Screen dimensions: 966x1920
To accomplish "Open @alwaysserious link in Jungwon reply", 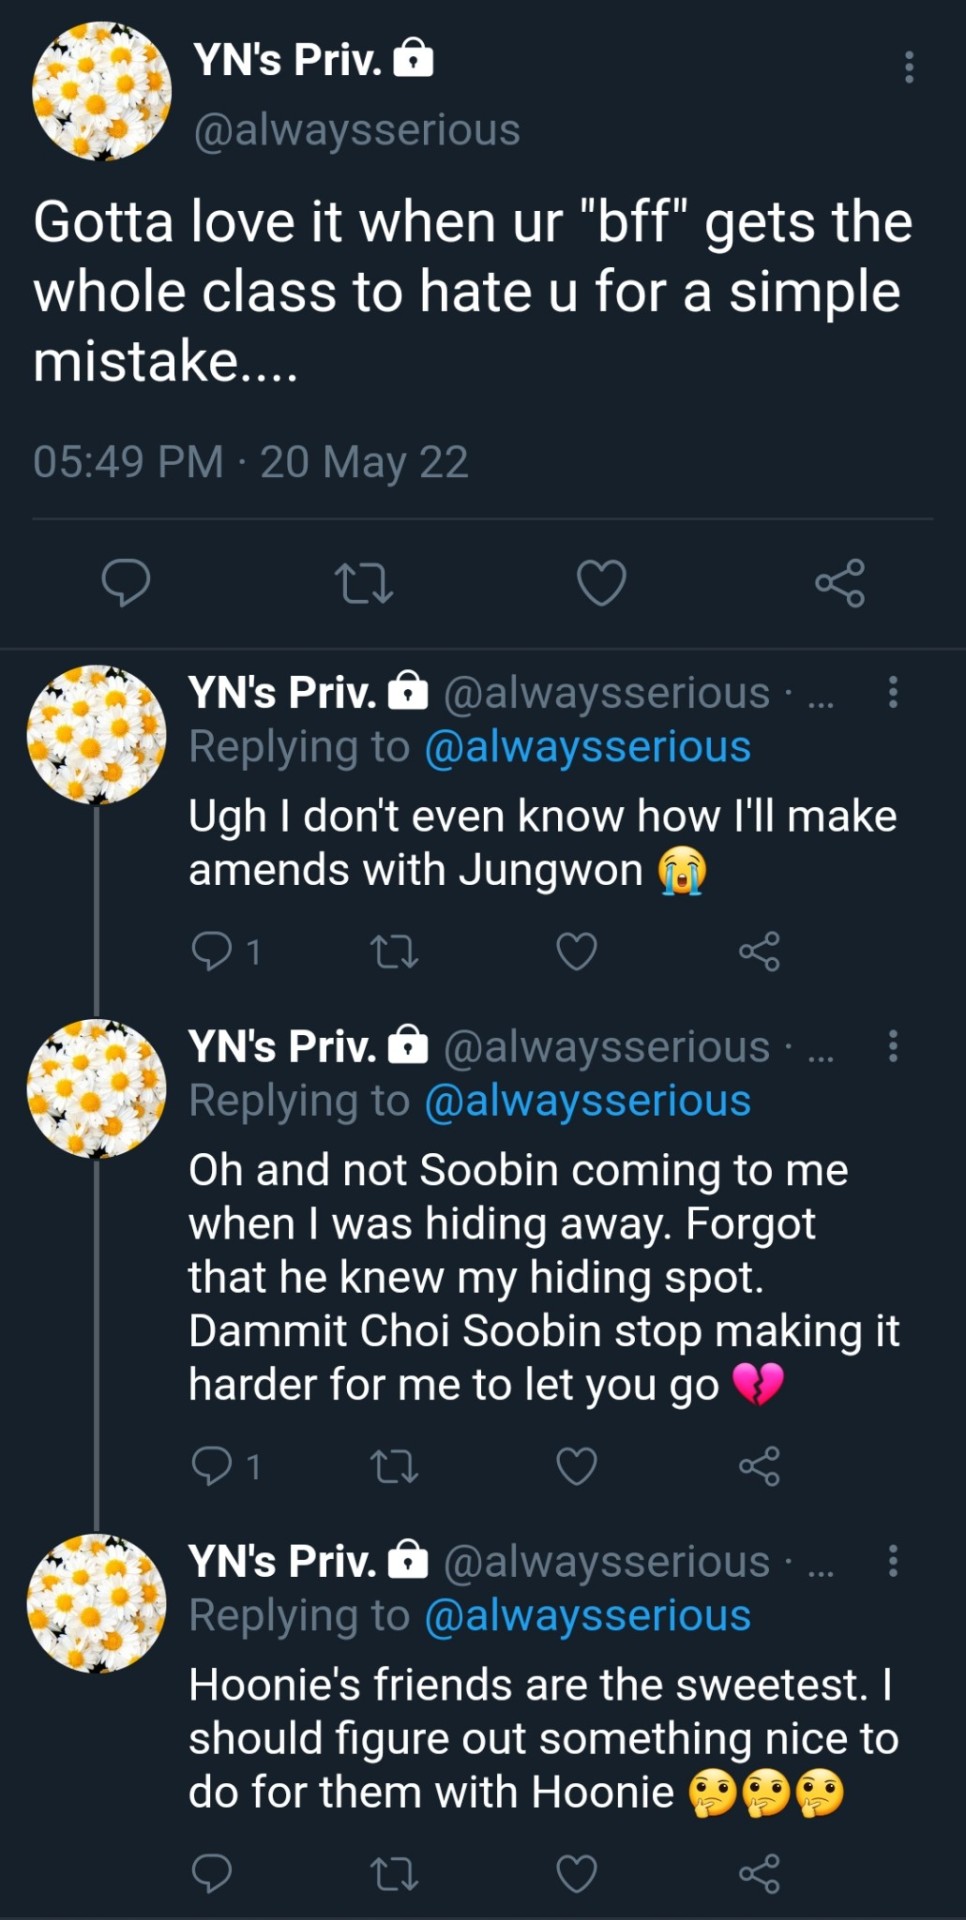I will pyautogui.click(x=587, y=747).
